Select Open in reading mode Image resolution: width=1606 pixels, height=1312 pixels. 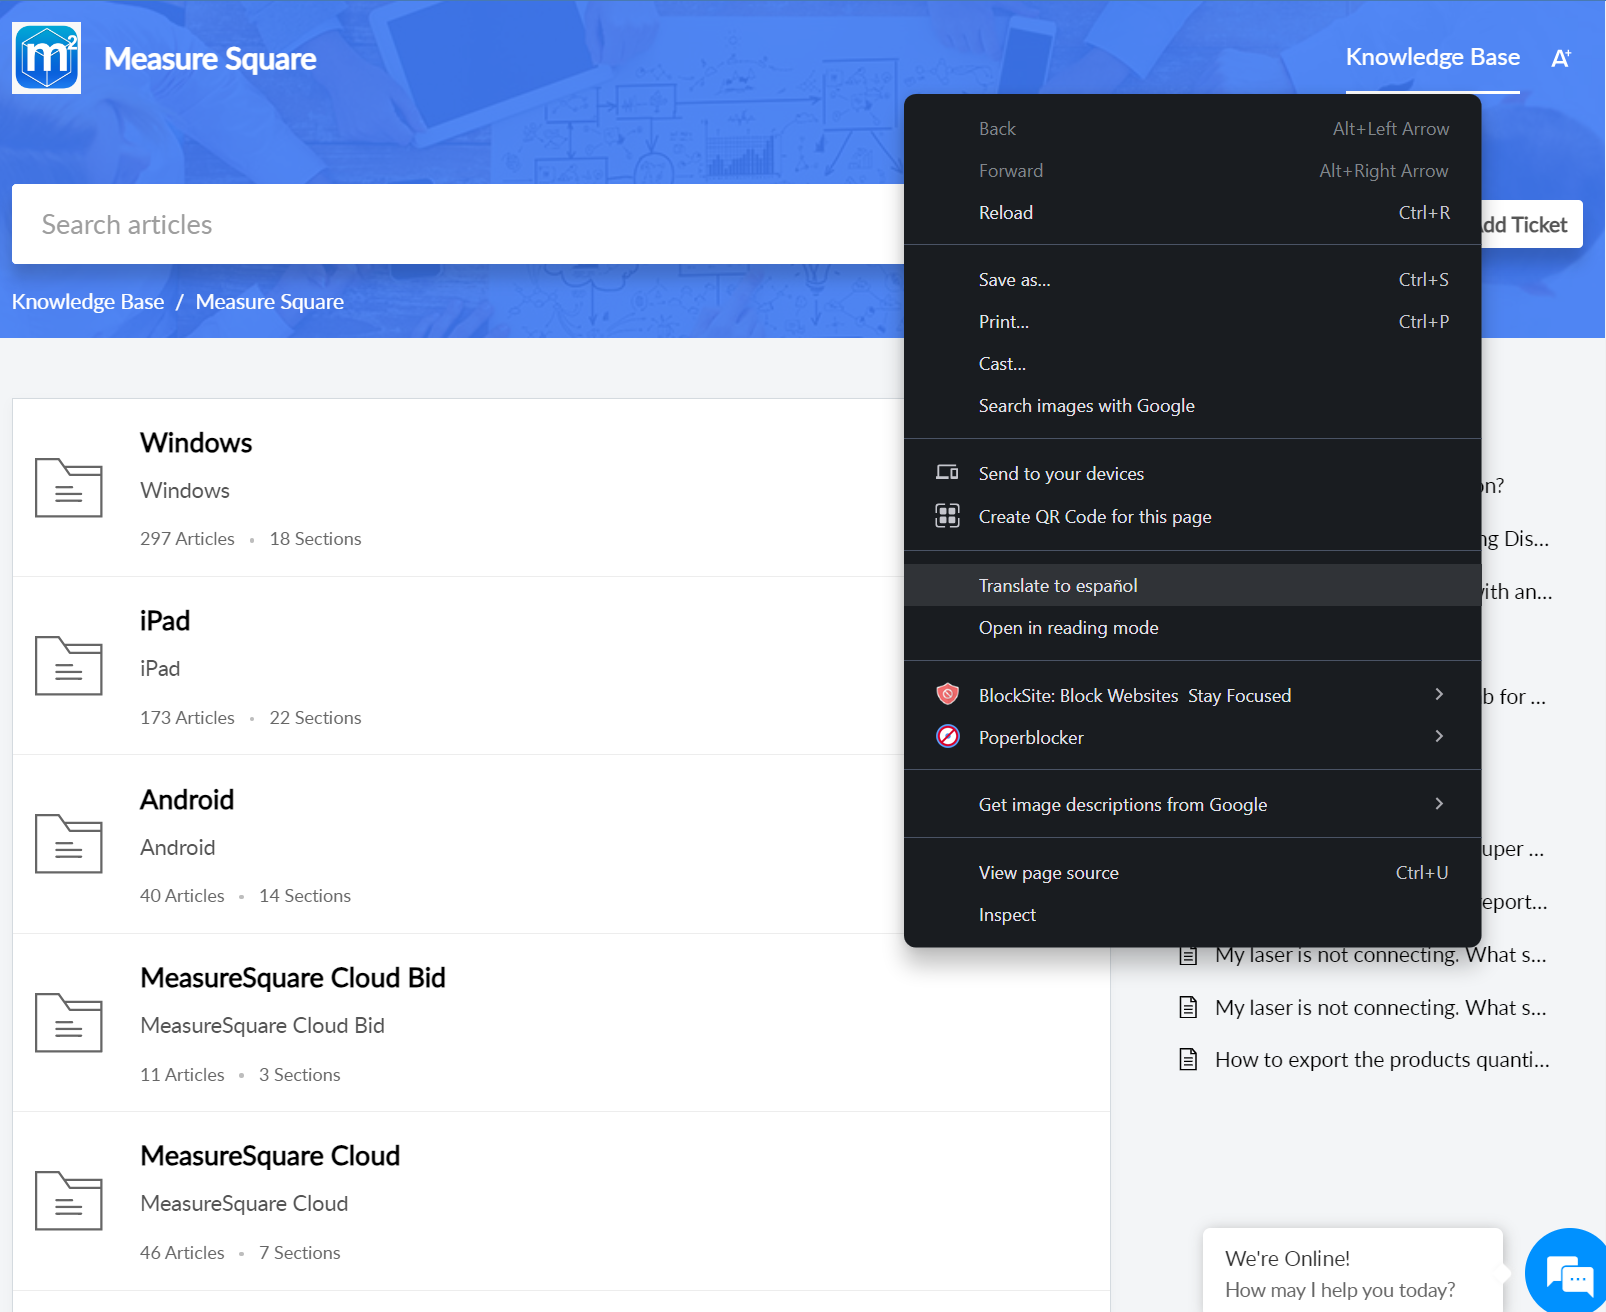pos(1192,628)
